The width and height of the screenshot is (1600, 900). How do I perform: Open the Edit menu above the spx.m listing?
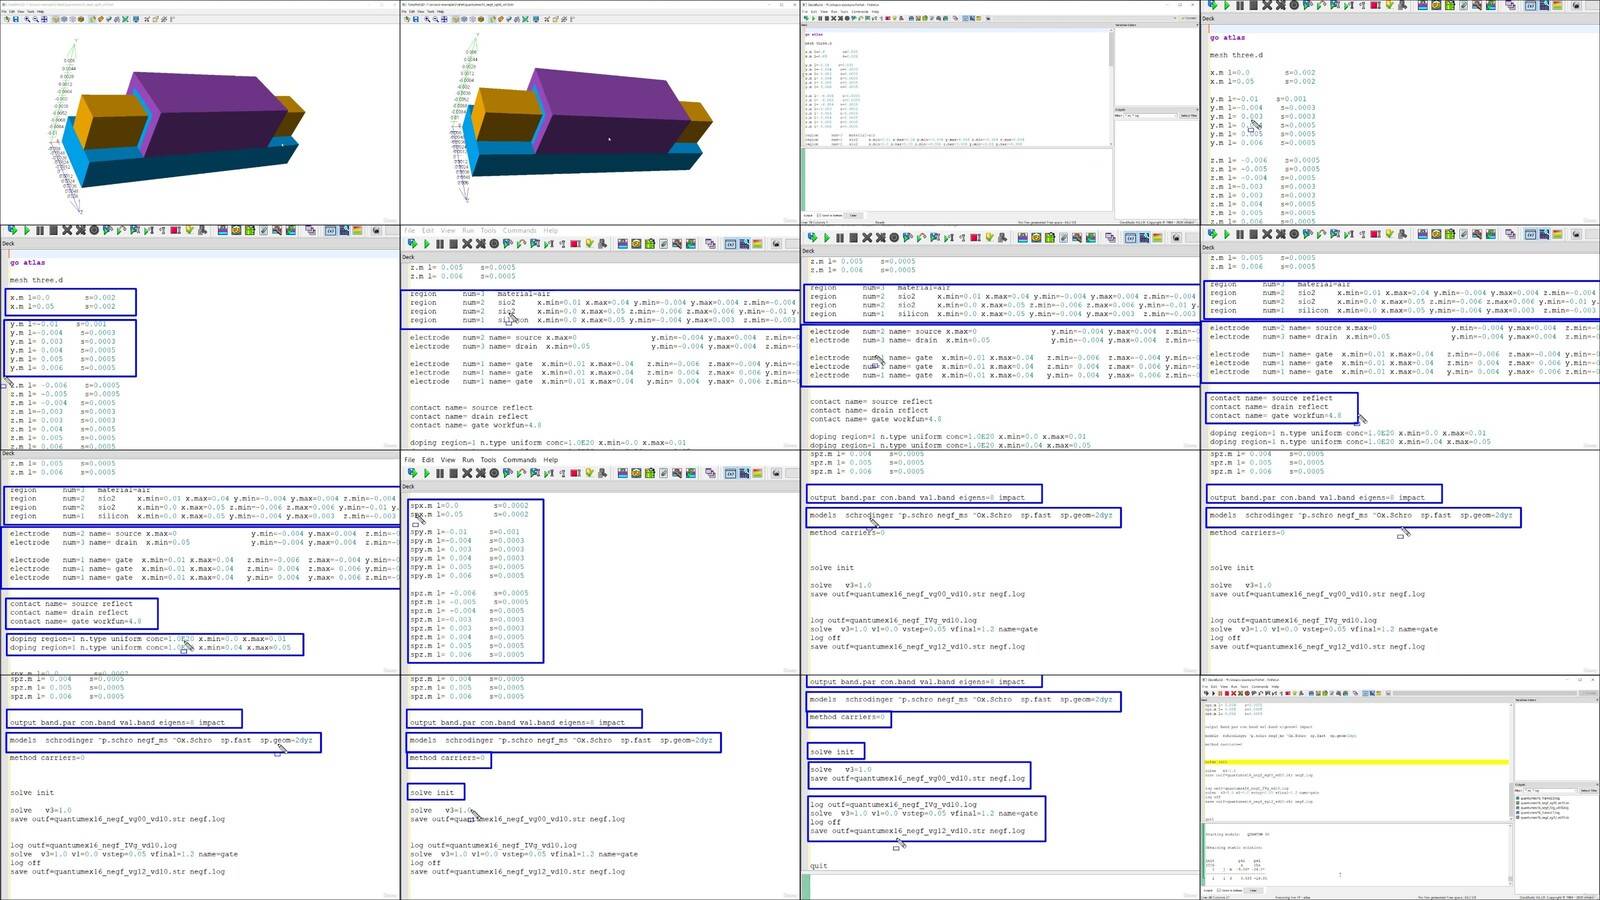click(x=428, y=460)
